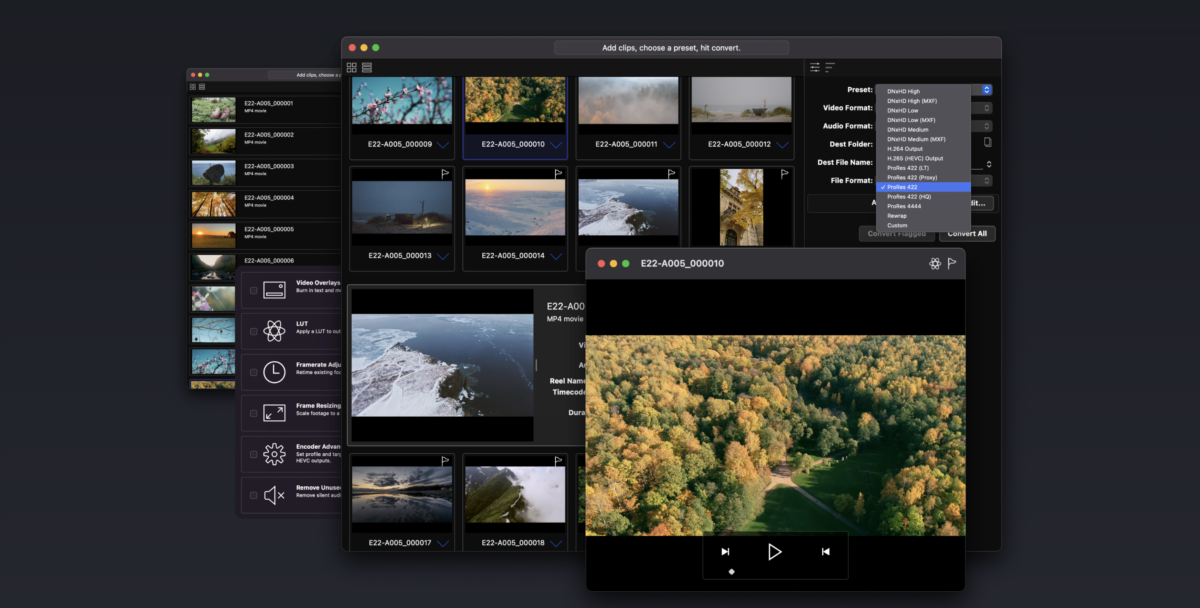
Task: Expand details for clip E22-A005_000012
Action: tap(782, 145)
